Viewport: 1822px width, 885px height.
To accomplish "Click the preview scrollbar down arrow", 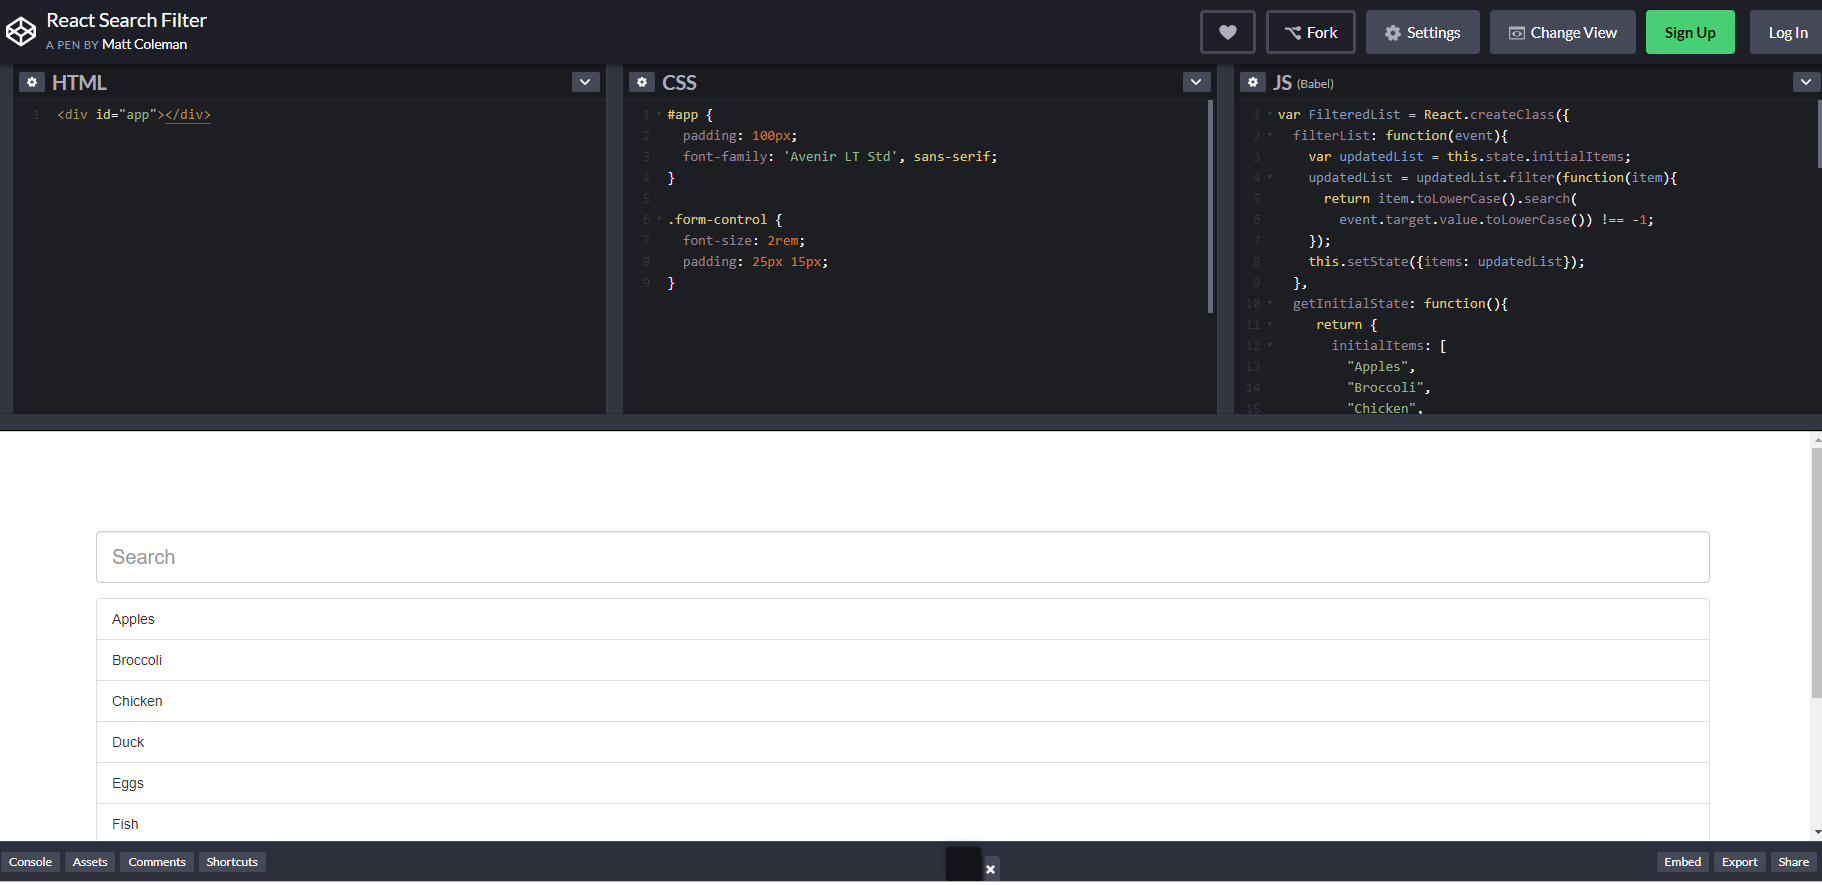I will (1816, 832).
